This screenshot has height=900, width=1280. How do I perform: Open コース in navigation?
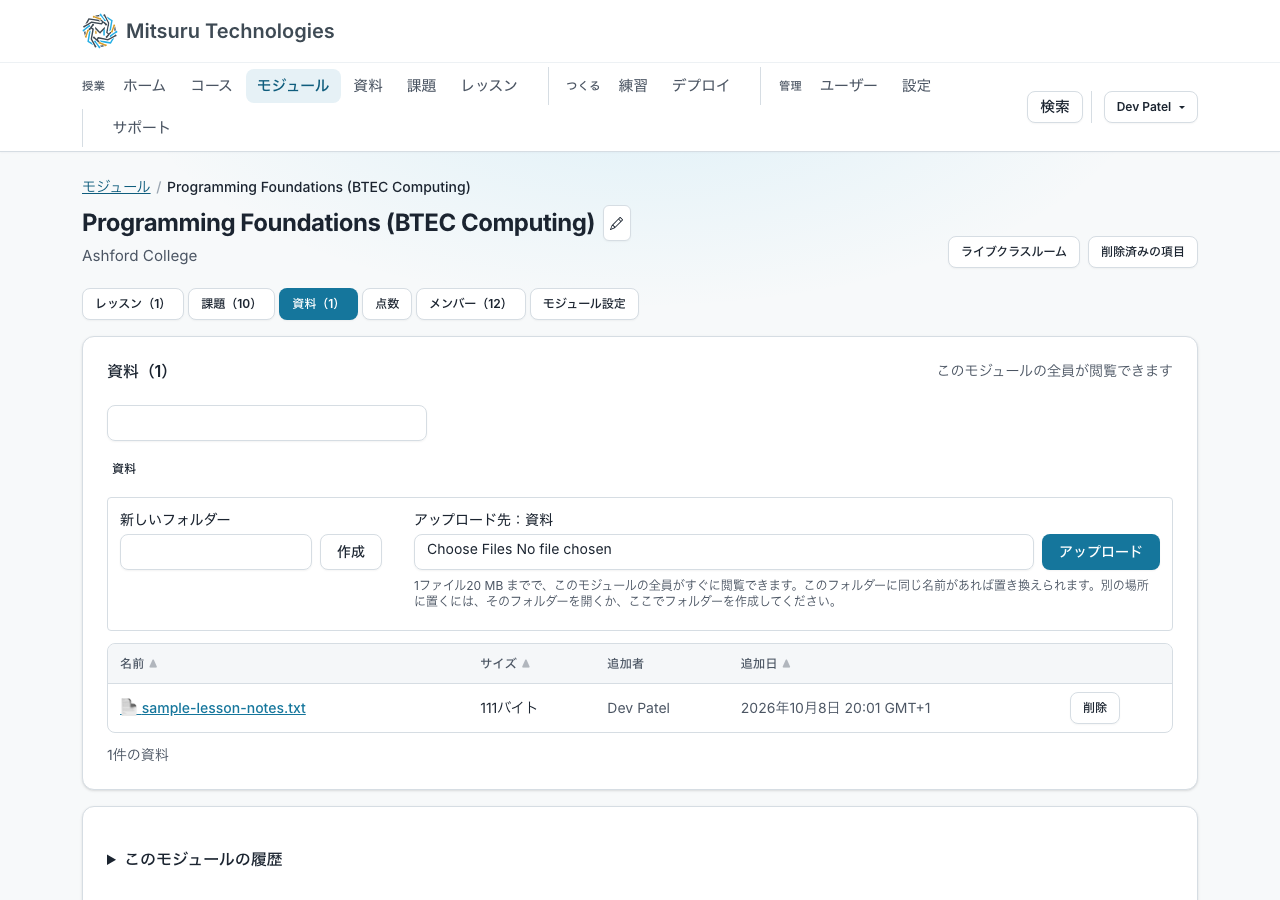click(x=211, y=86)
